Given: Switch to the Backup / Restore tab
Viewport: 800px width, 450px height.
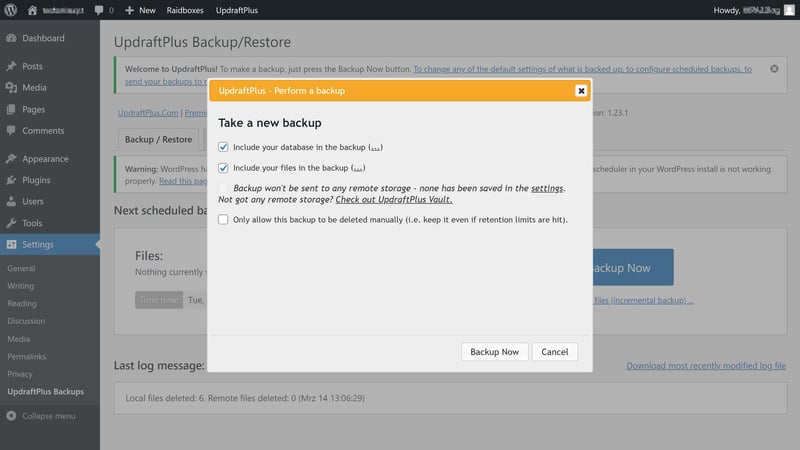Looking at the screenshot, I should tap(158, 140).
